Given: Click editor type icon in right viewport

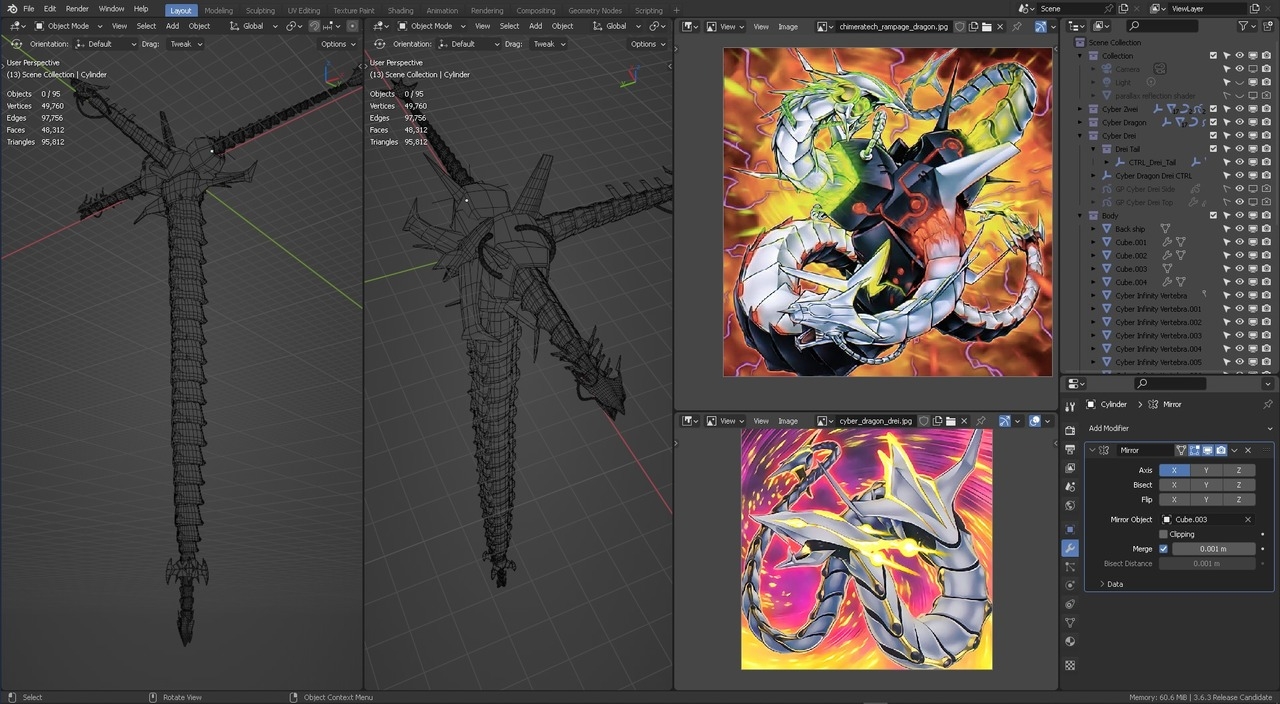Looking at the screenshot, I should [x=380, y=26].
